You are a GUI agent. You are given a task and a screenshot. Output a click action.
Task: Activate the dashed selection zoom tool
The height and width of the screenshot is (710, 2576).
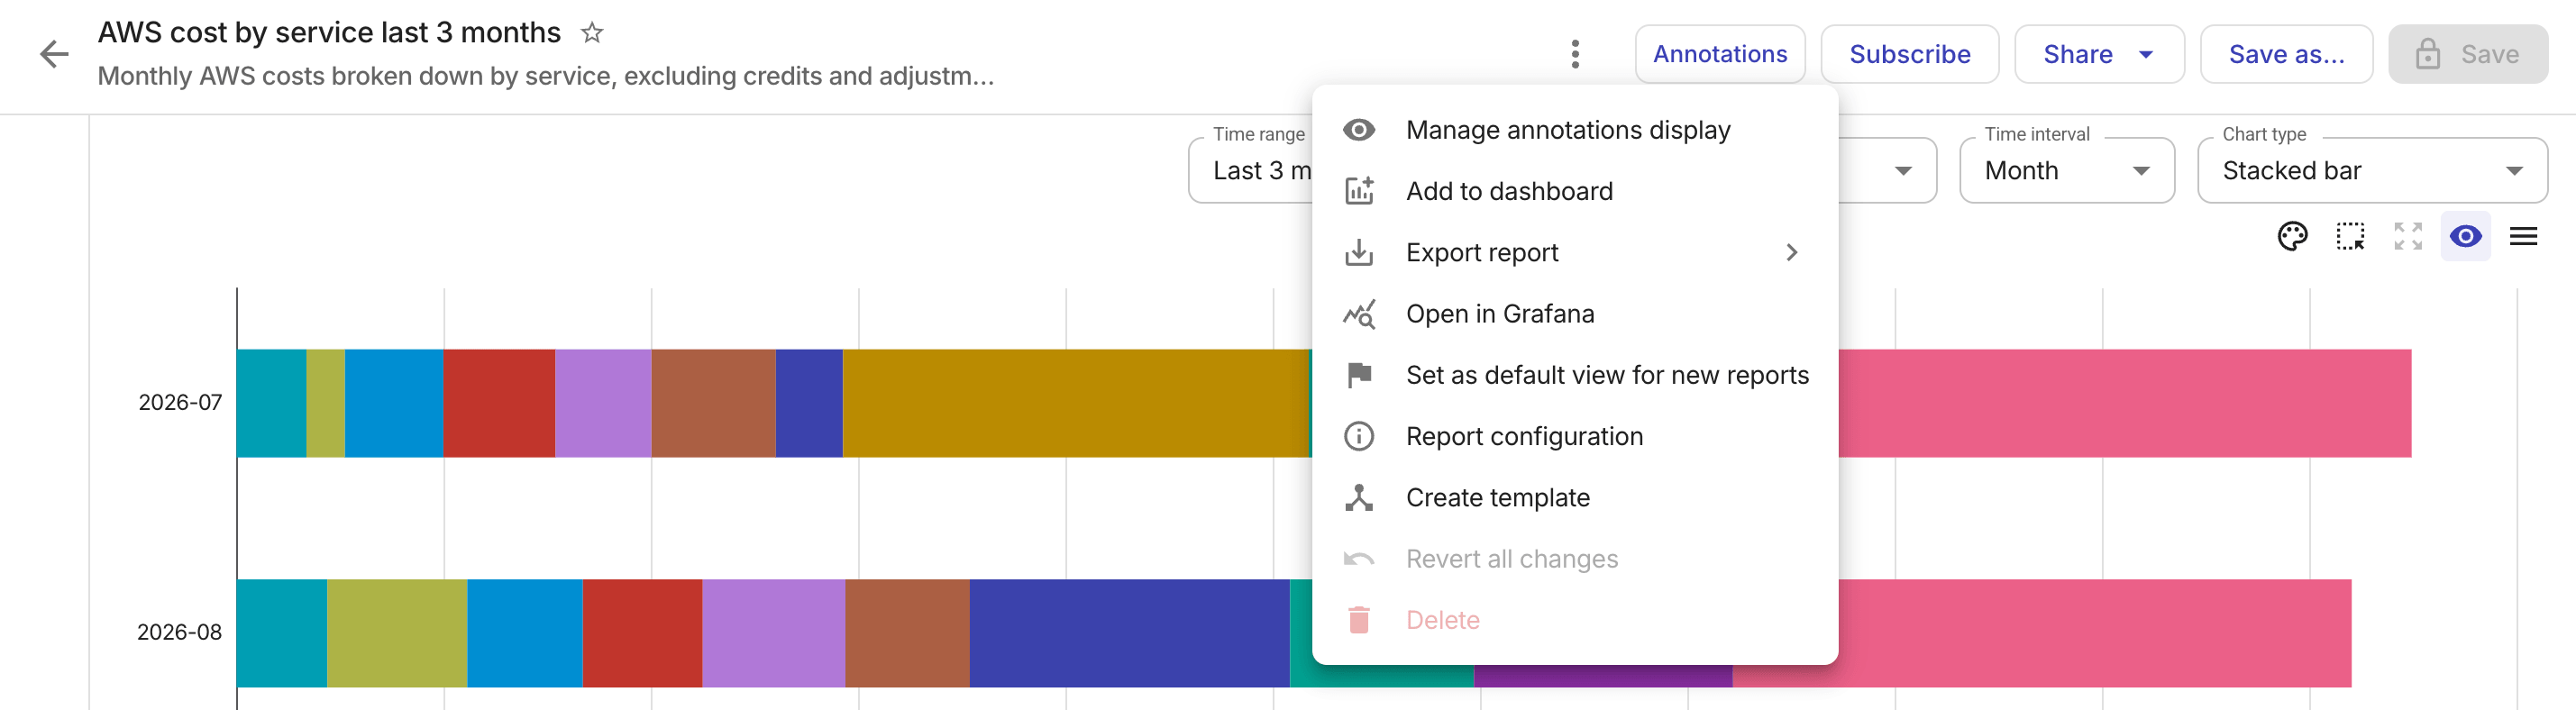point(2350,237)
